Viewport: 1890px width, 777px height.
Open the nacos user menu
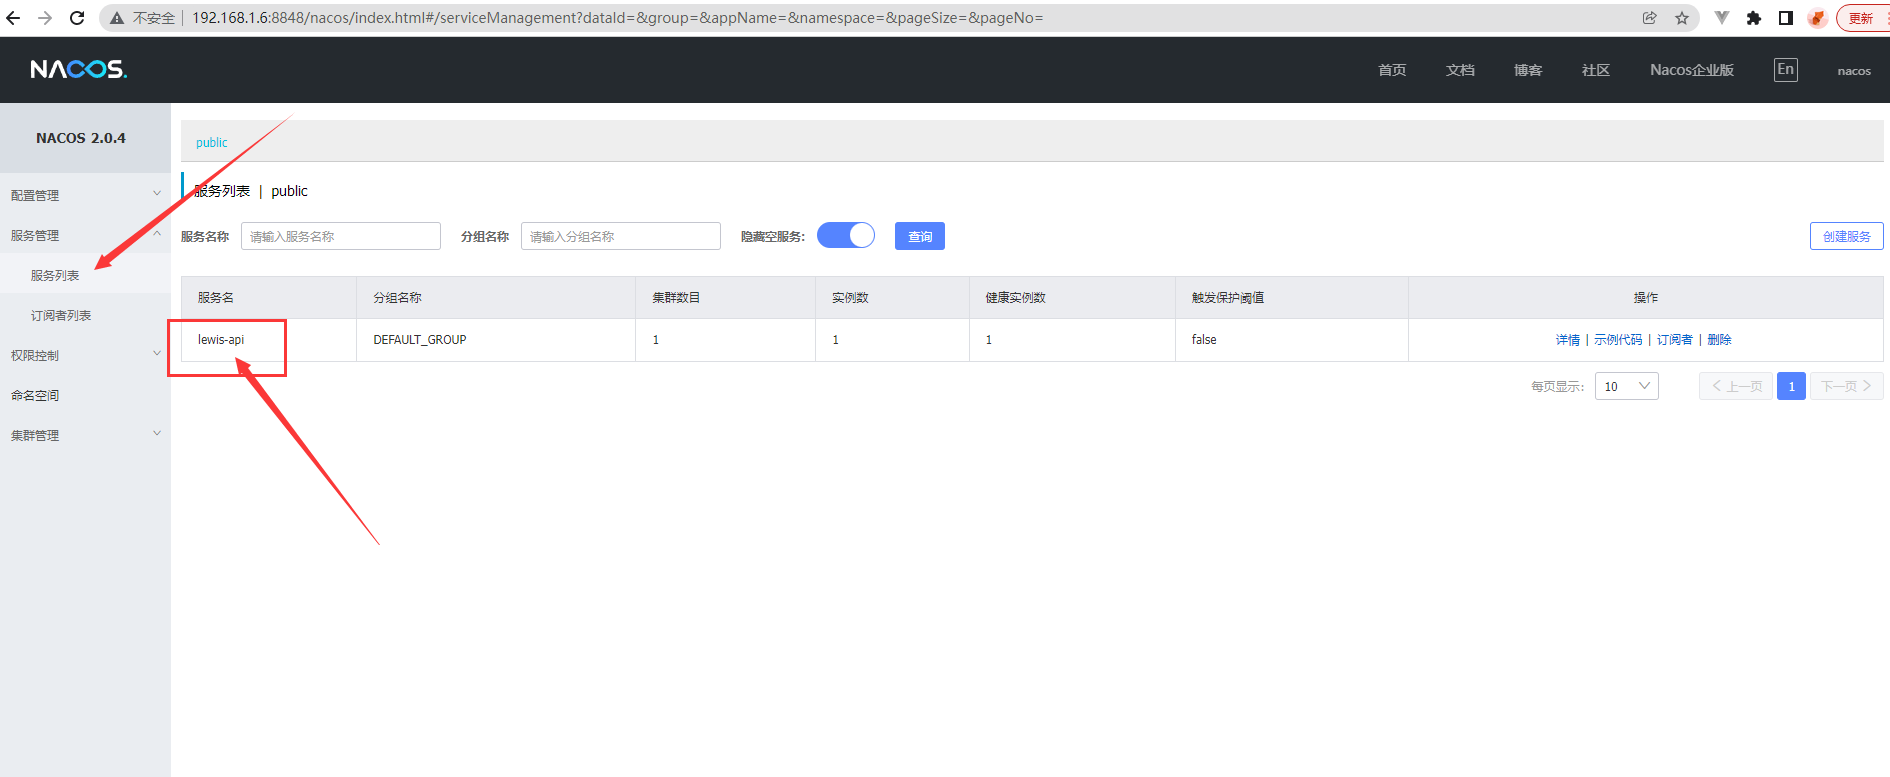click(1854, 70)
